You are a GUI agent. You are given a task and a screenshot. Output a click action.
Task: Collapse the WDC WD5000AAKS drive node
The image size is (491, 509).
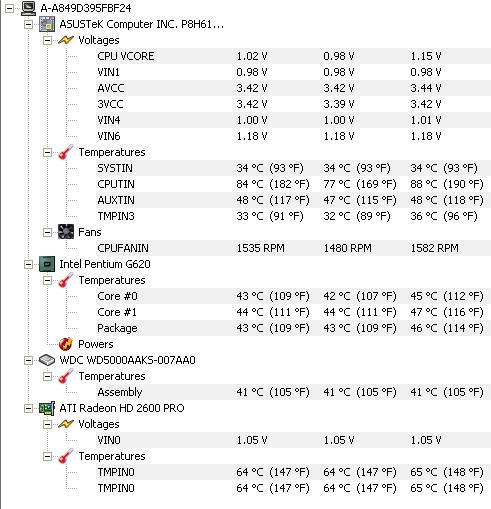[x=29, y=360]
